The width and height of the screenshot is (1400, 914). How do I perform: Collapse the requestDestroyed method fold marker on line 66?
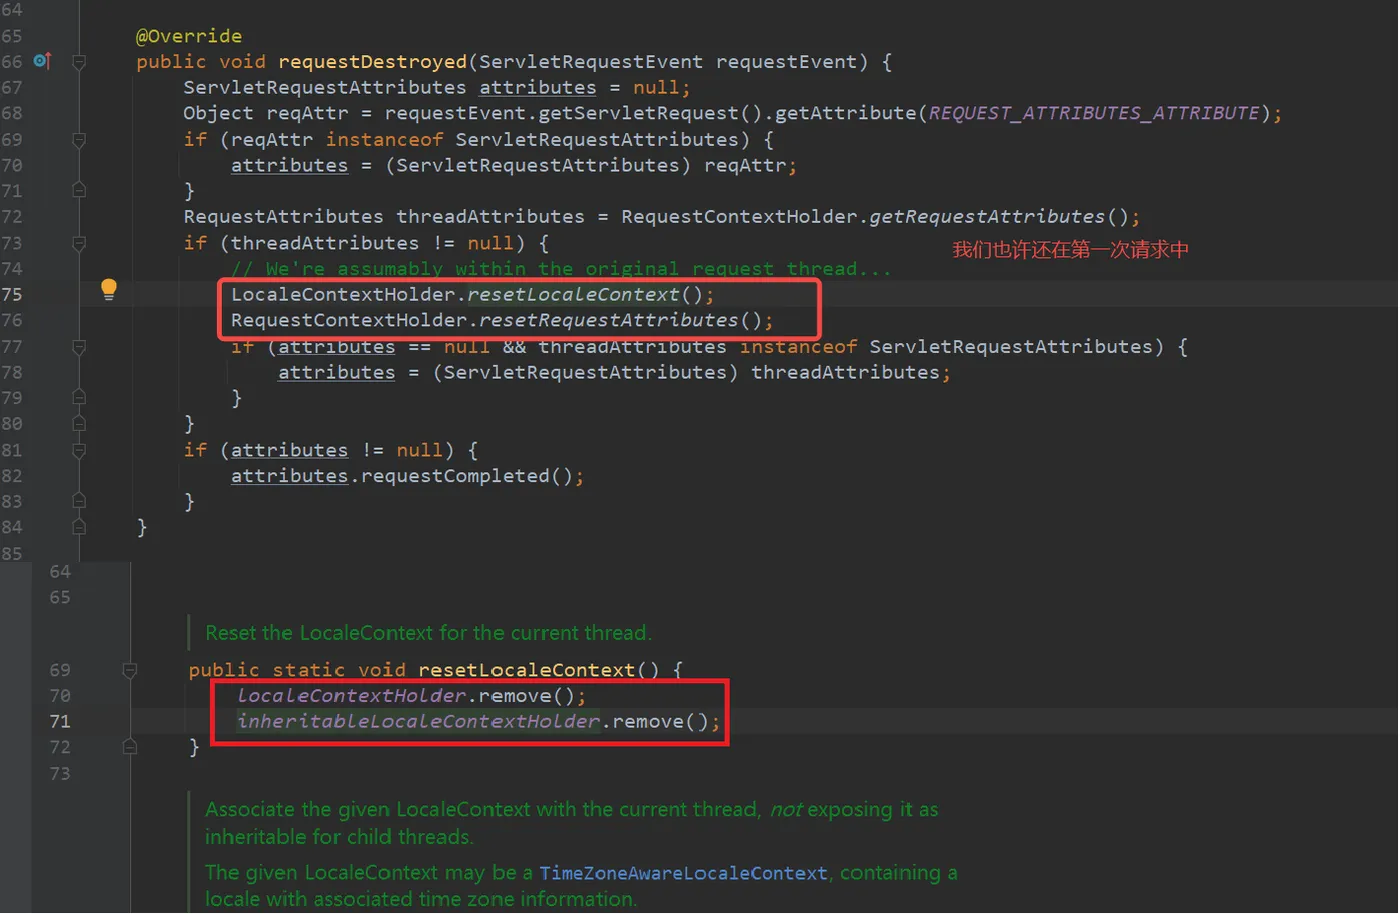point(79,62)
